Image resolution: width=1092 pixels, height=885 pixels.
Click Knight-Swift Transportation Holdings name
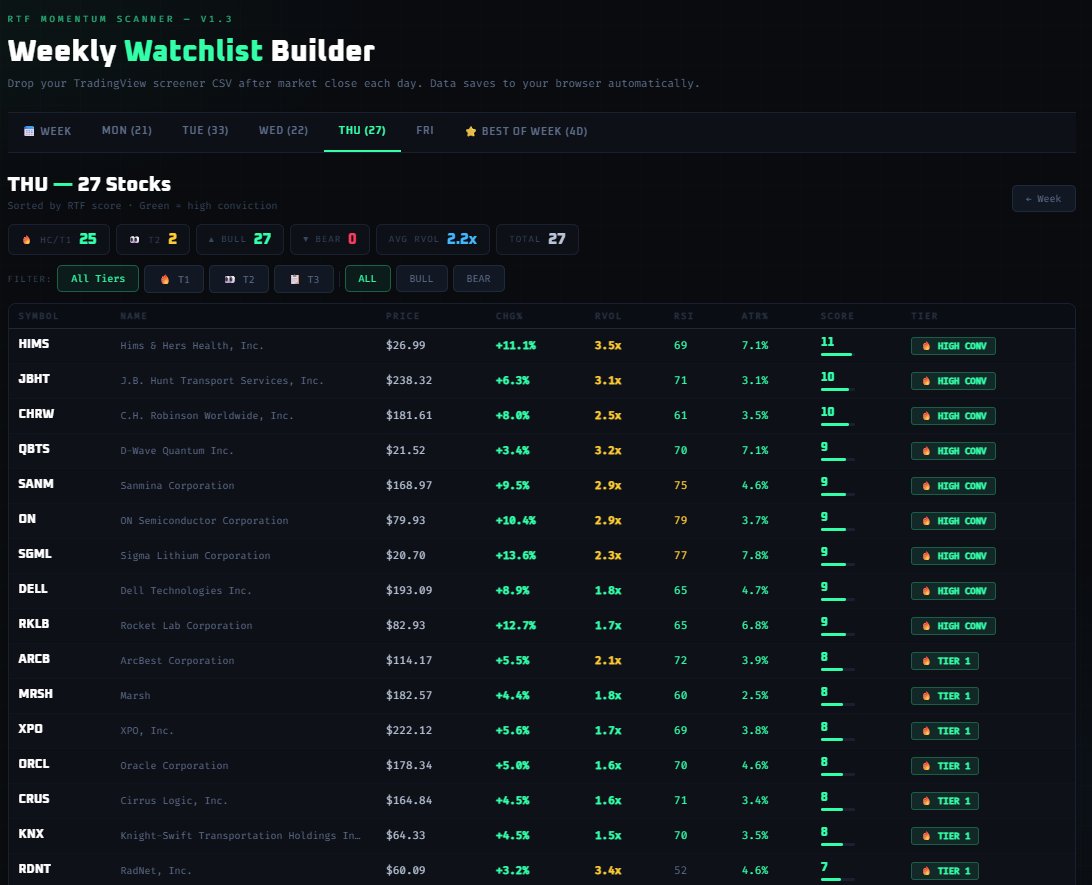click(x=240, y=836)
